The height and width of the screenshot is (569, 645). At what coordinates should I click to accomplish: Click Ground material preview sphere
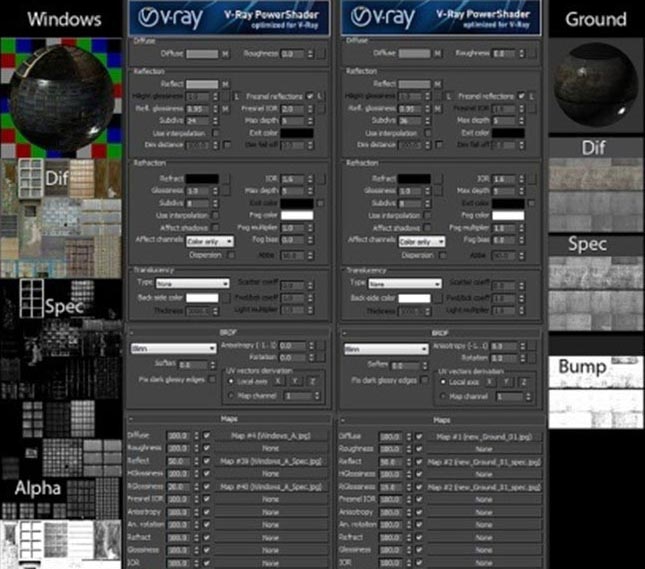point(594,84)
